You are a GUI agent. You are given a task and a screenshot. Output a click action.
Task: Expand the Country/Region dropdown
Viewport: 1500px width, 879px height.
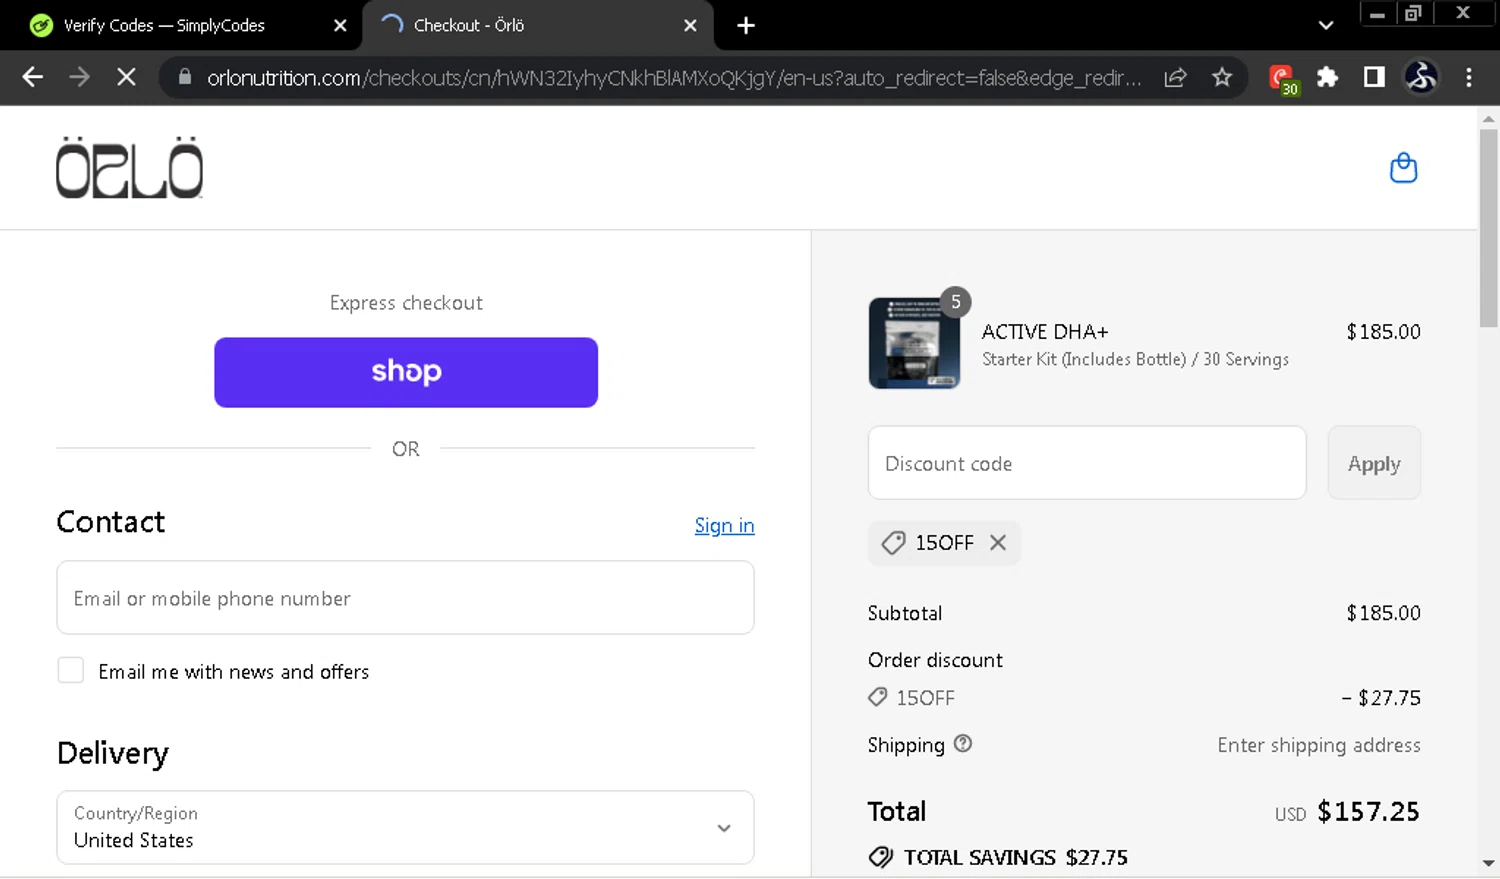coord(405,827)
